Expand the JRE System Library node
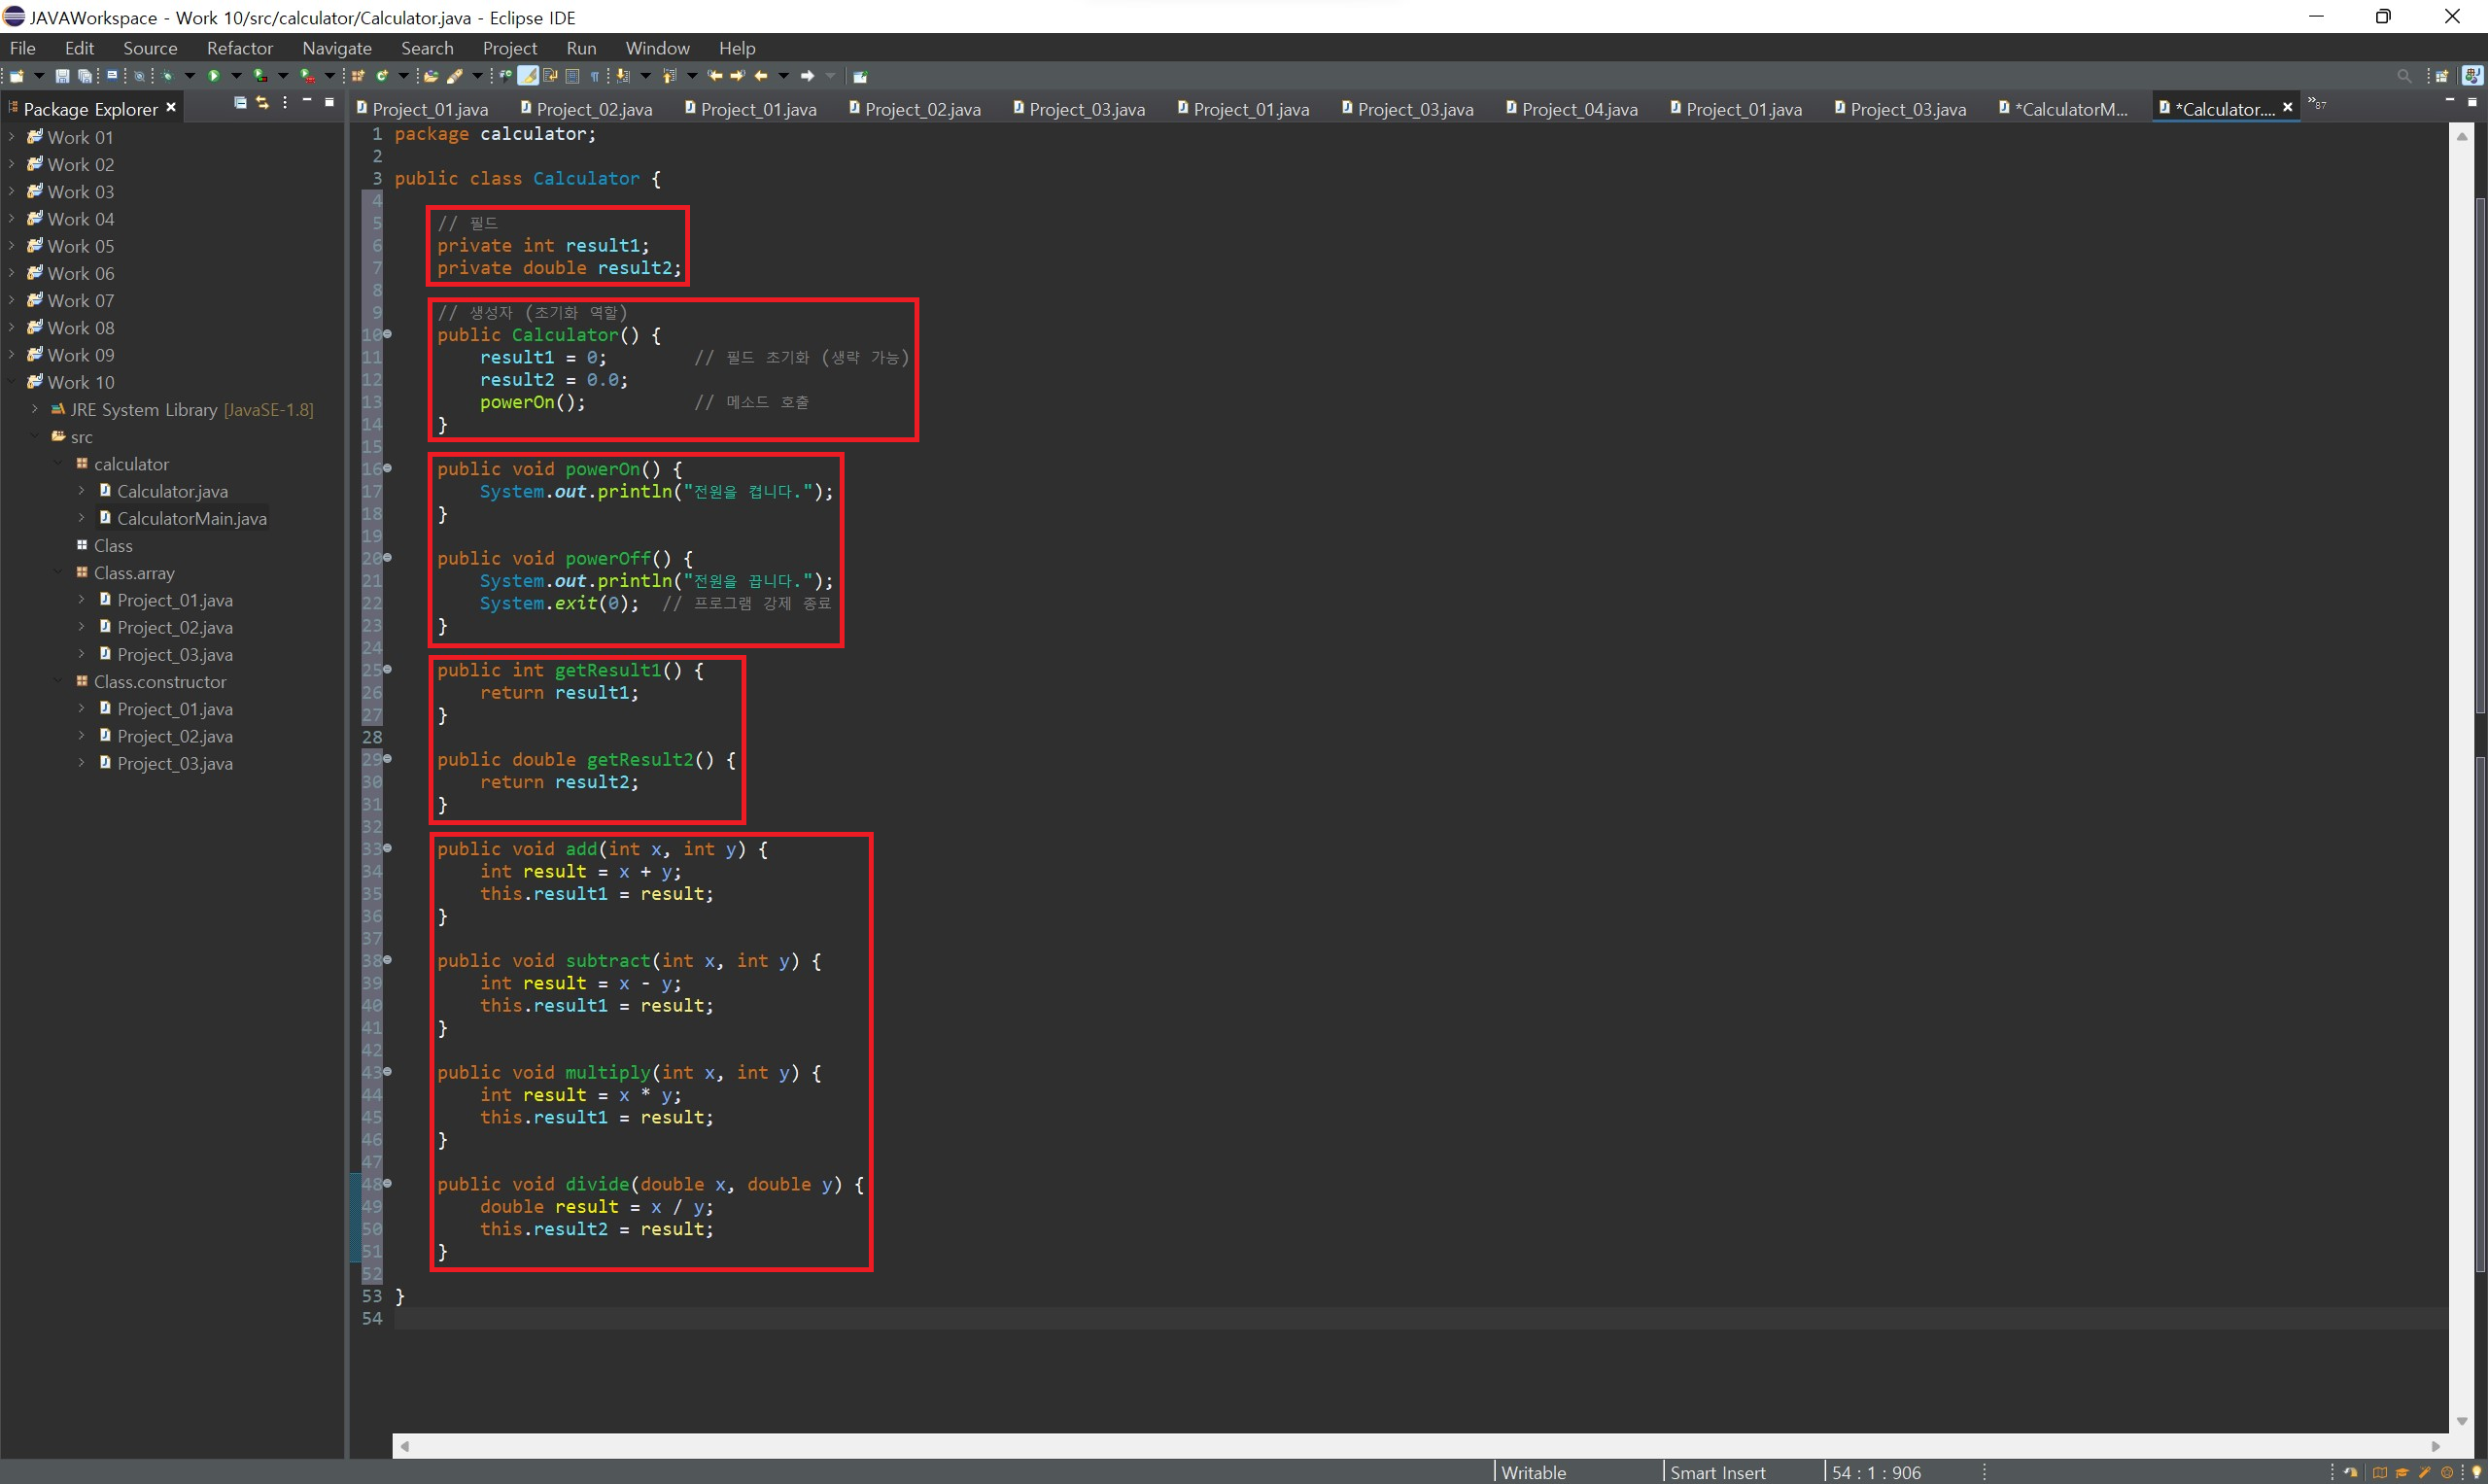 pos(35,409)
